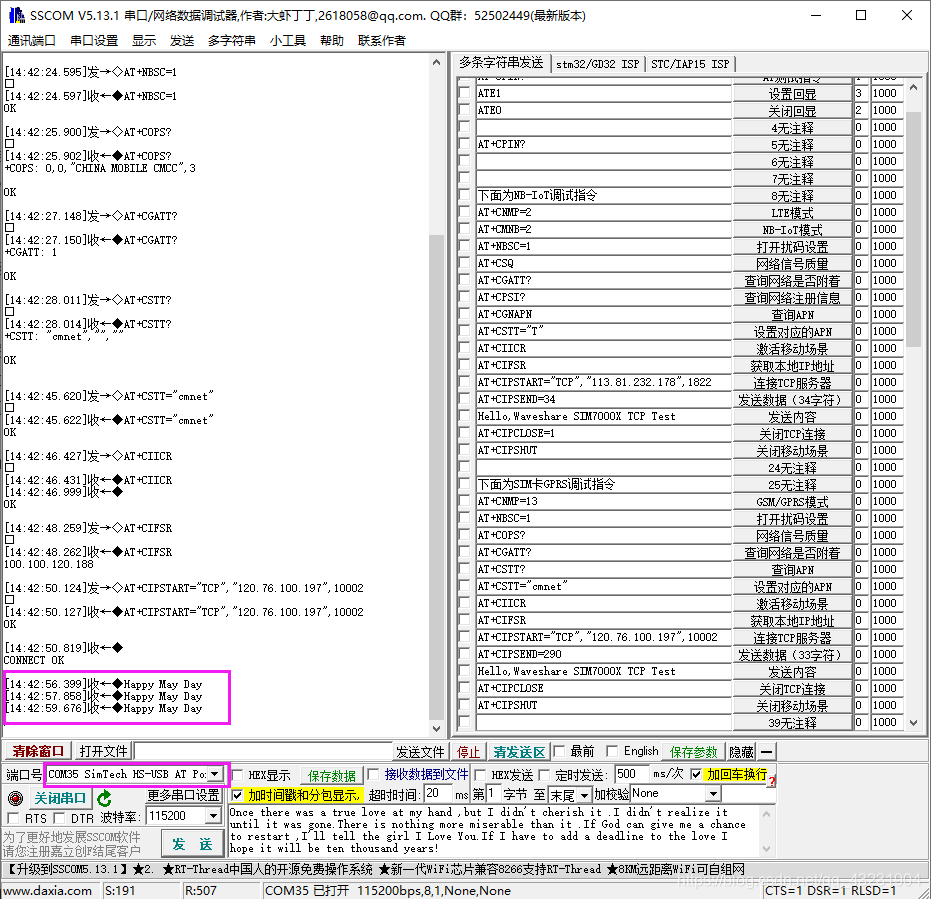Click the scroll down arrow of send text box
This screenshot has height=899, width=931.
766,849
